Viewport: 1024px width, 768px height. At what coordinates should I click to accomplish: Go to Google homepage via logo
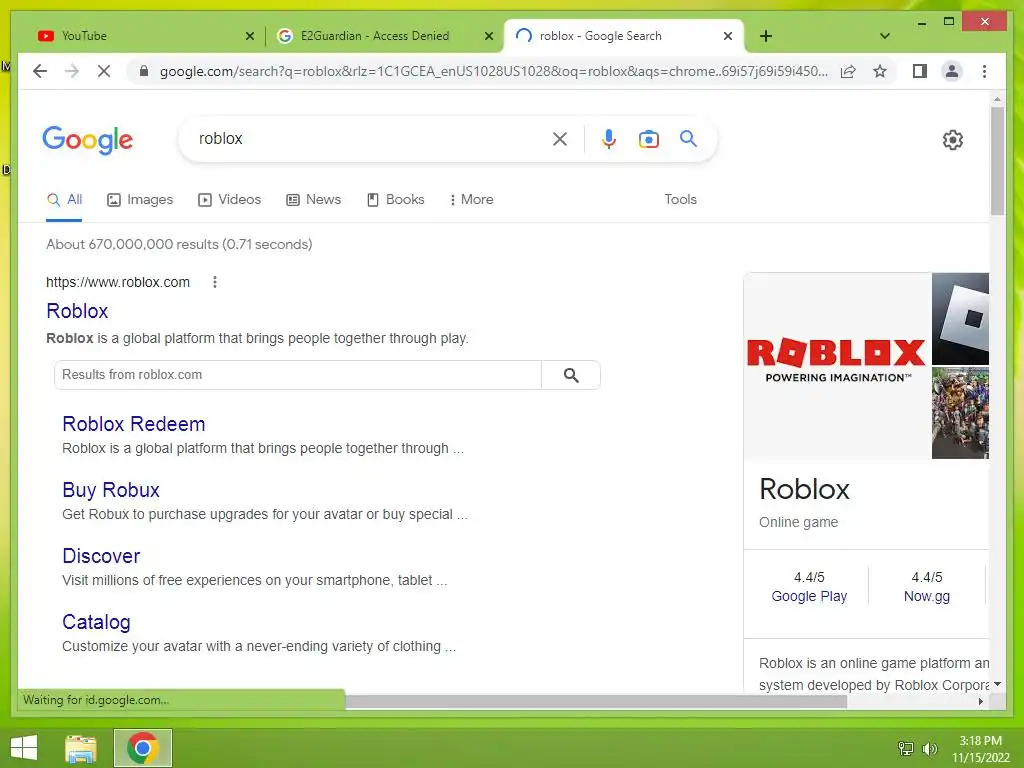tap(88, 140)
